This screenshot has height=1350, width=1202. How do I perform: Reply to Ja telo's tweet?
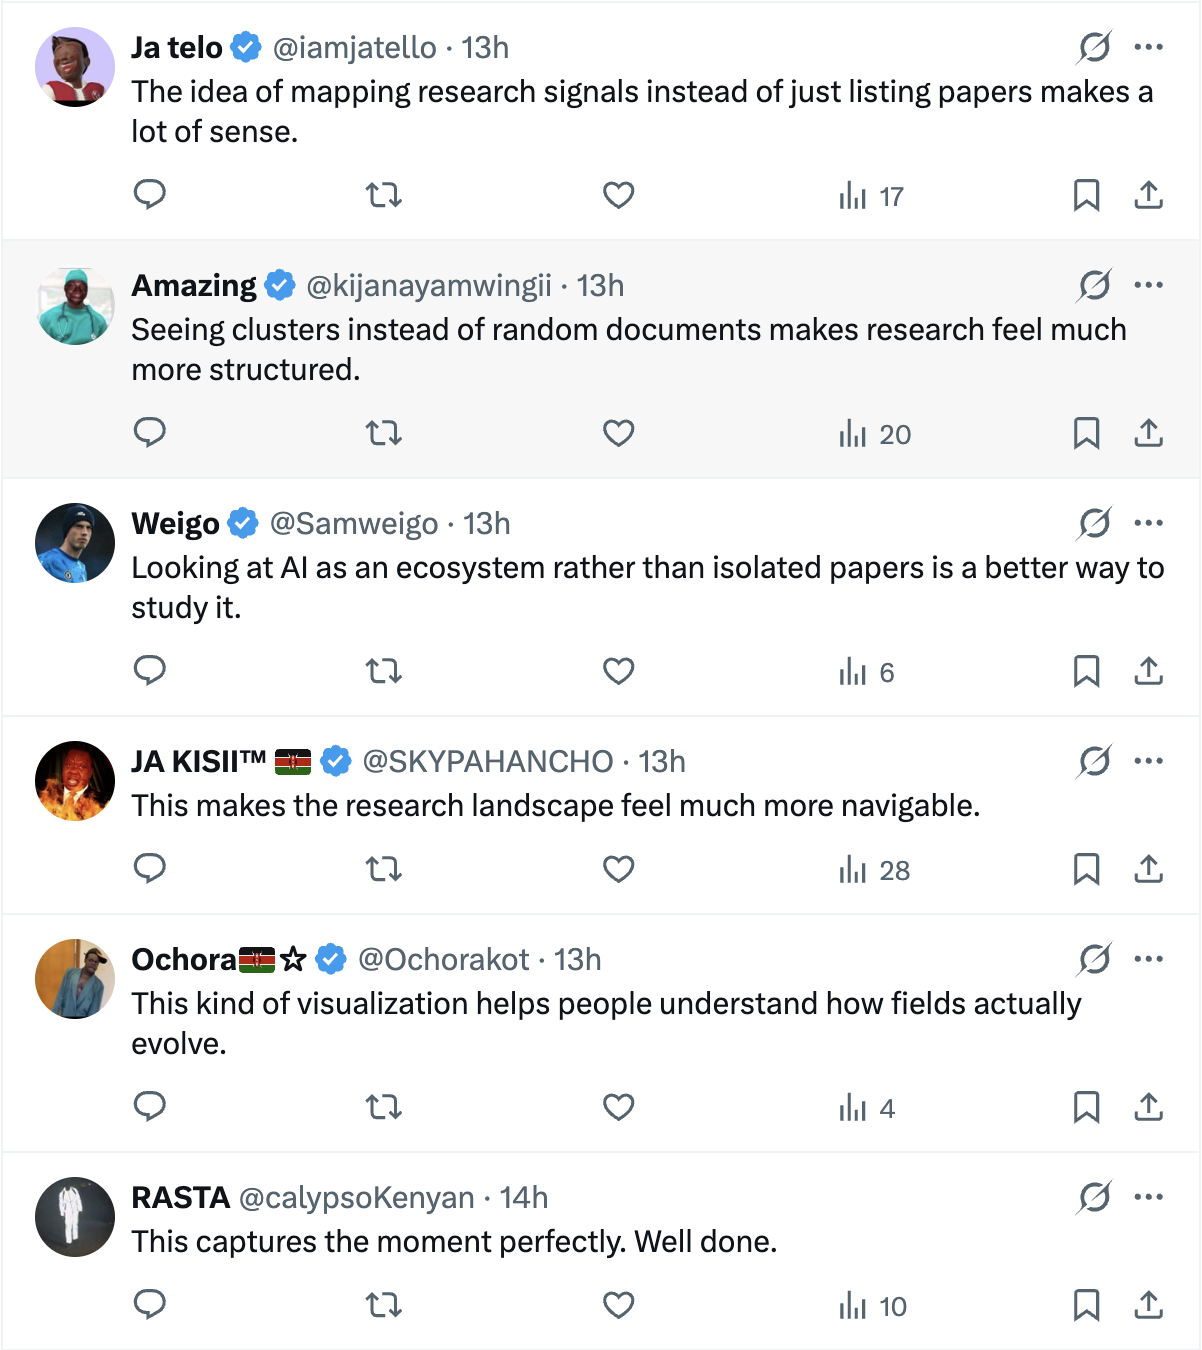[x=150, y=195]
